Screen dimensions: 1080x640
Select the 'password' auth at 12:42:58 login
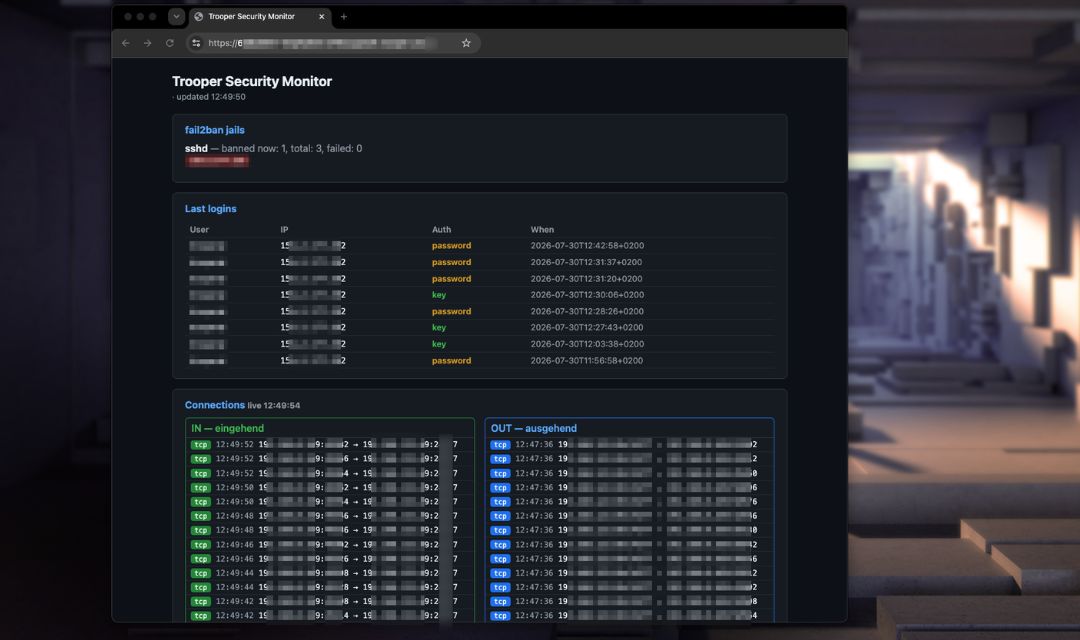coord(451,245)
